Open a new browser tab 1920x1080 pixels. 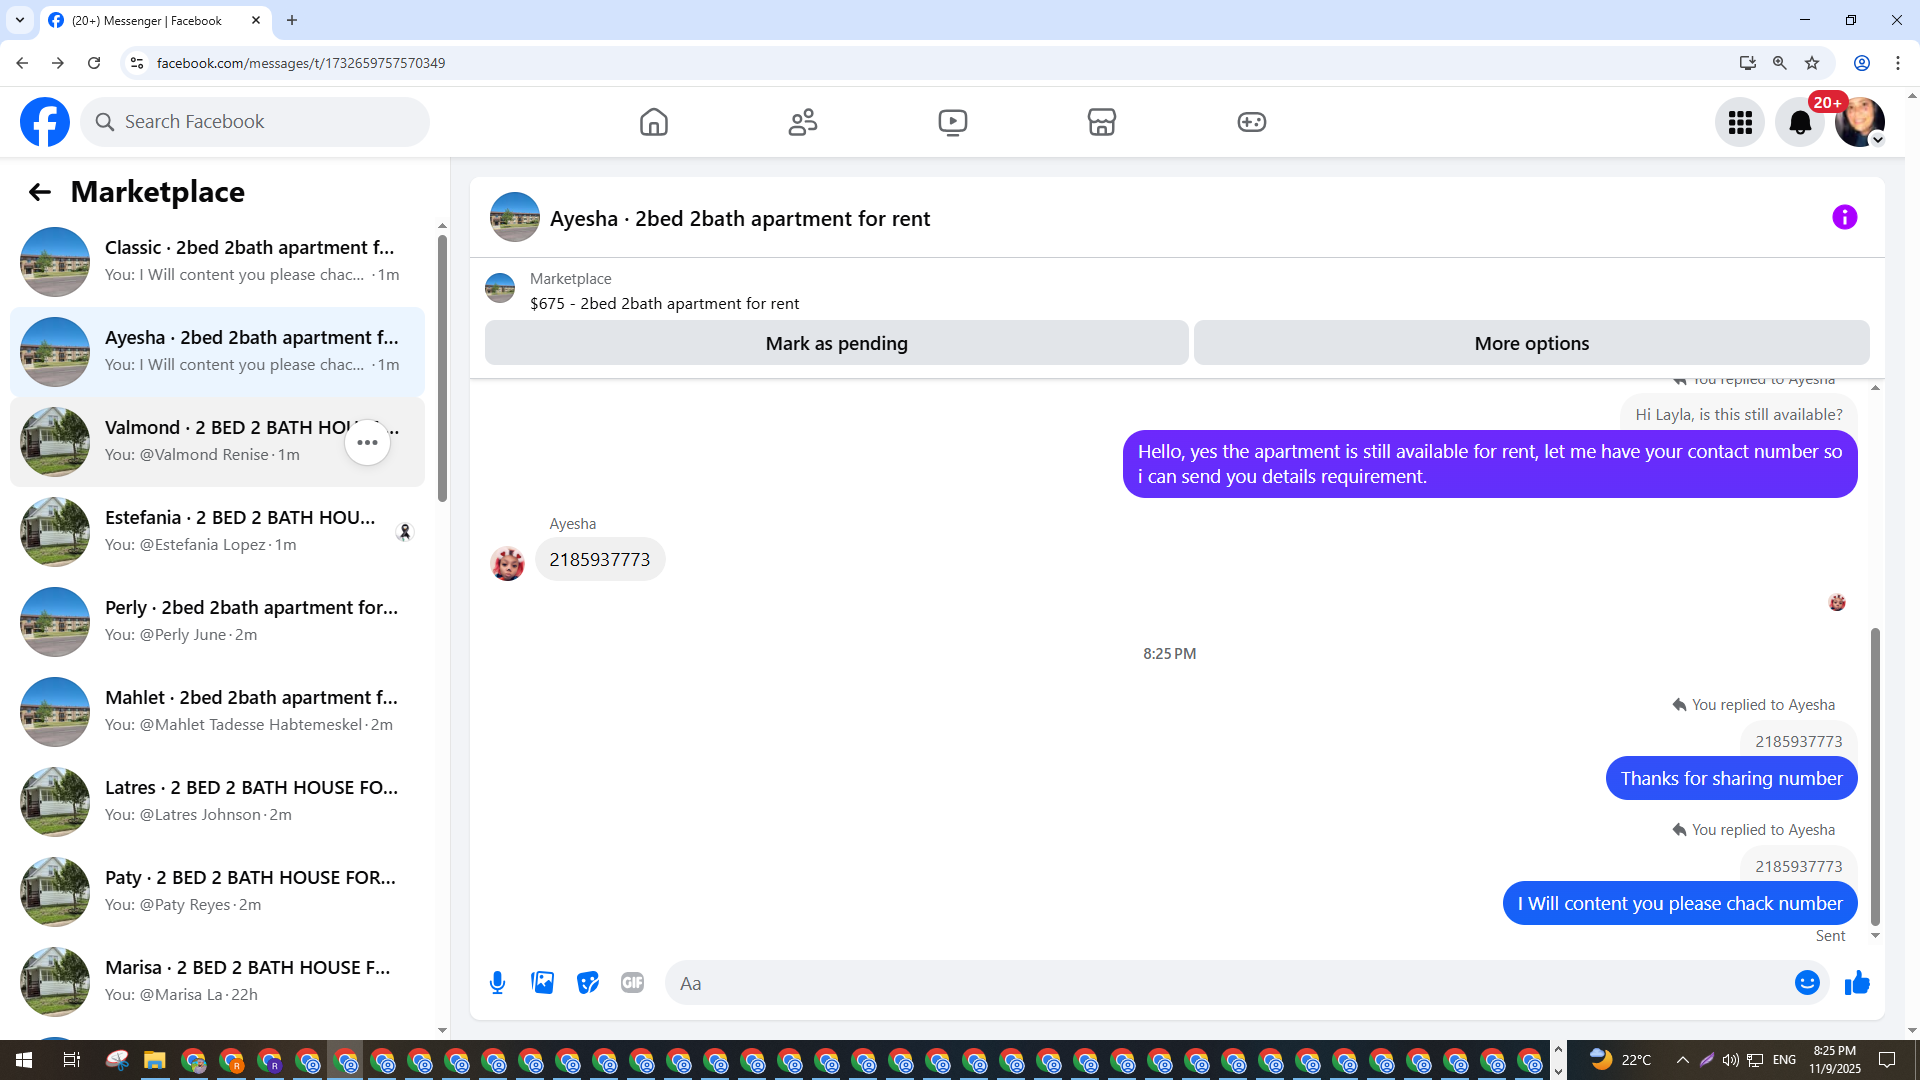[x=292, y=20]
